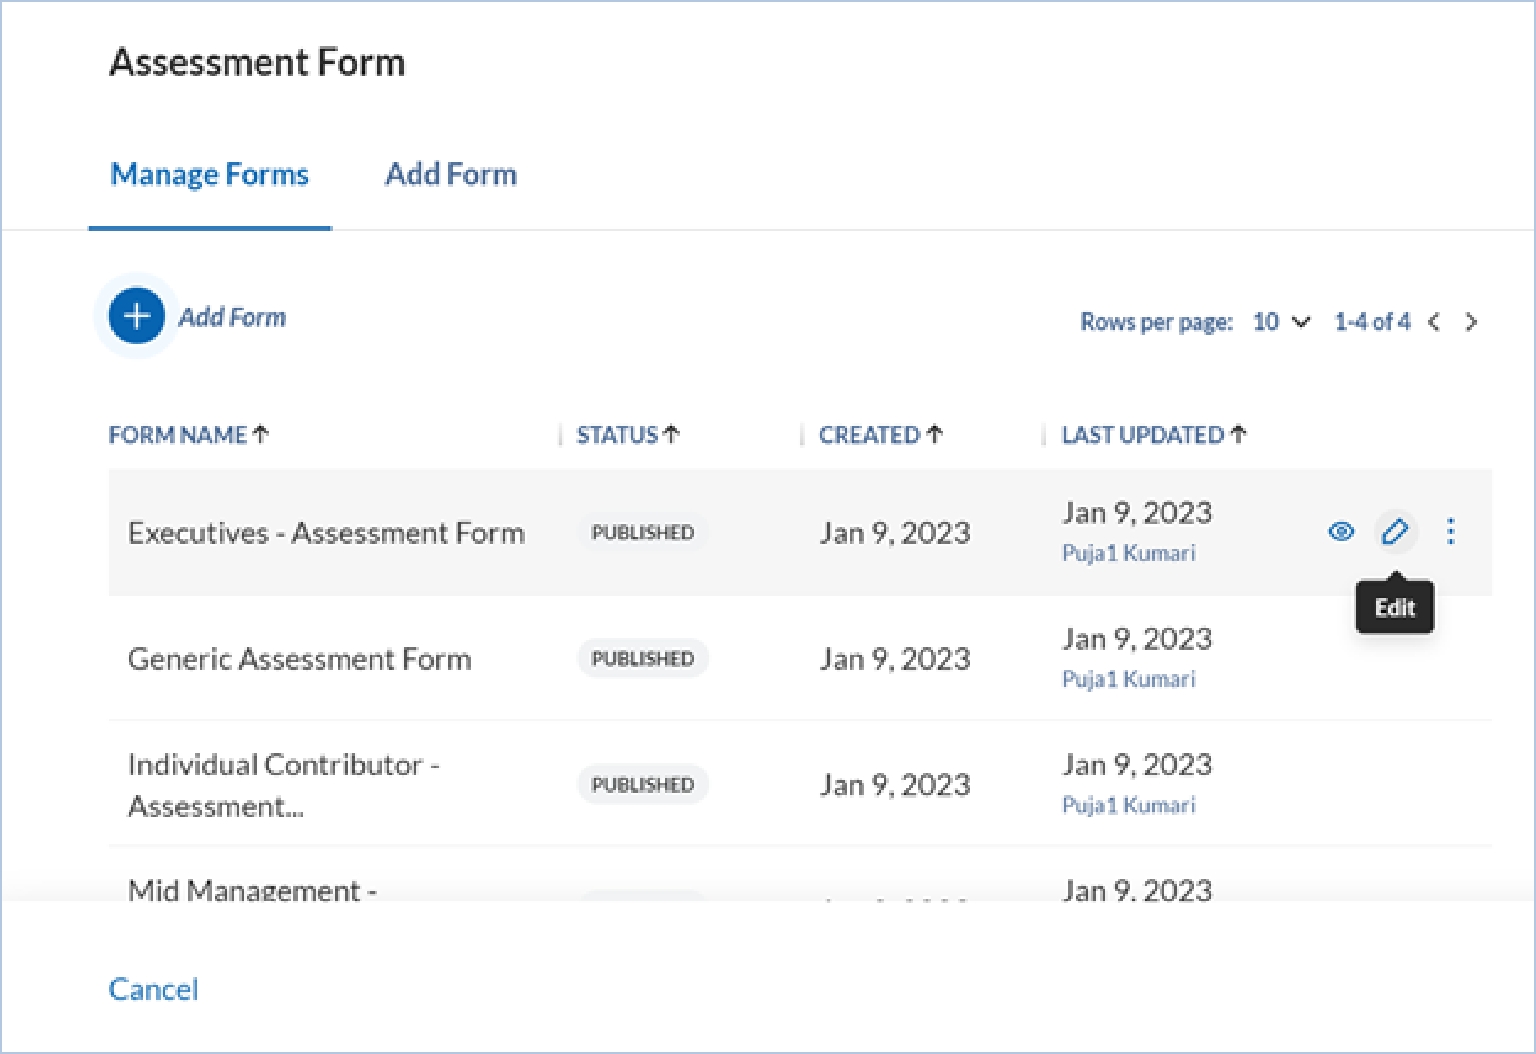
Task: Click the pencil Edit icon
Action: click(x=1395, y=532)
